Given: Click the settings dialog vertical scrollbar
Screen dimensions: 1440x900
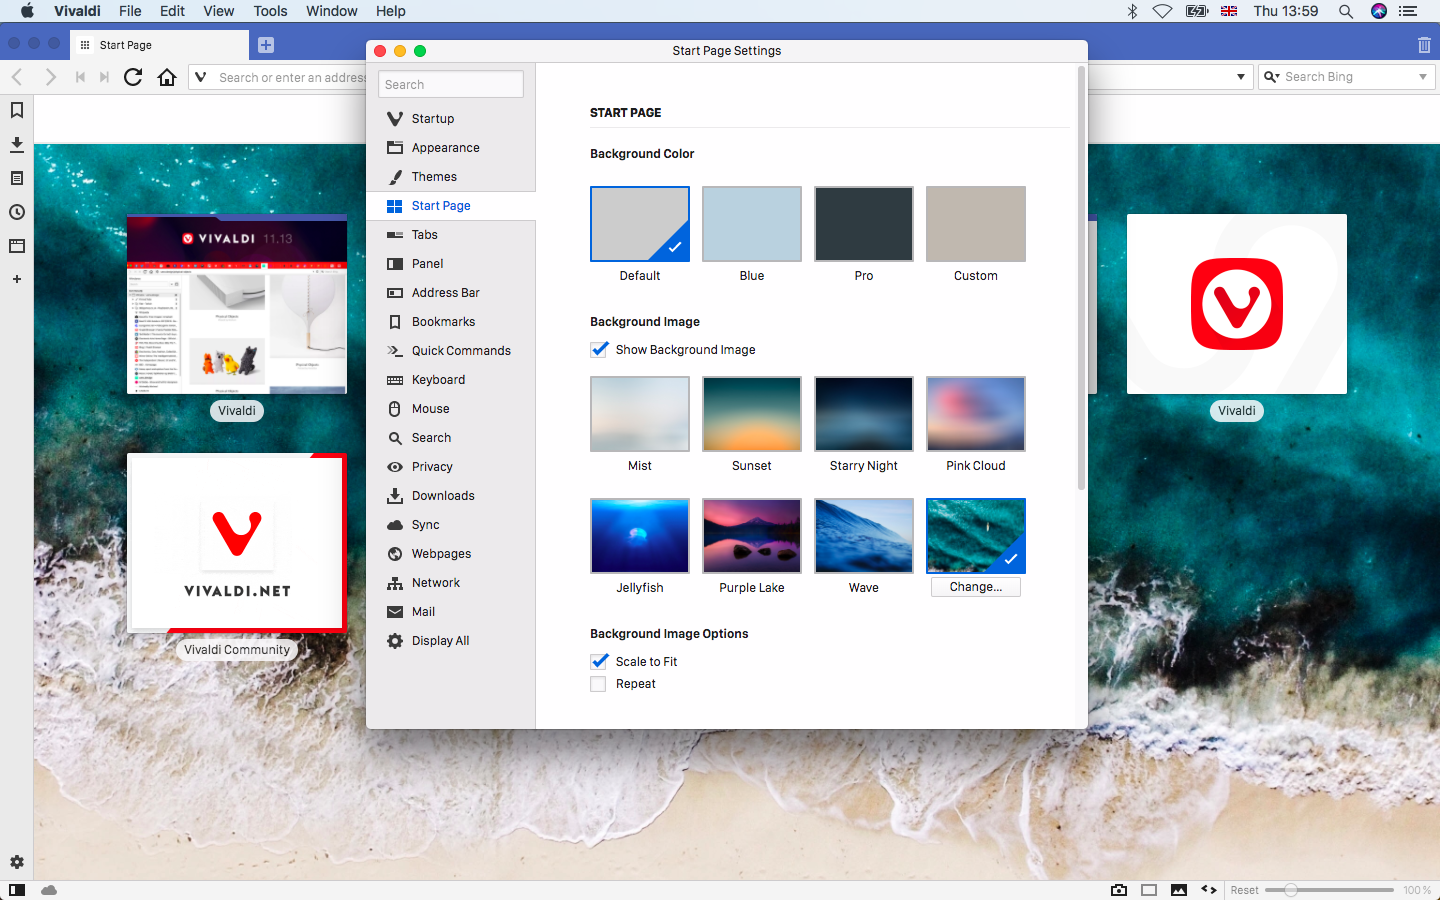Looking at the screenshot, I should 1081,278.
